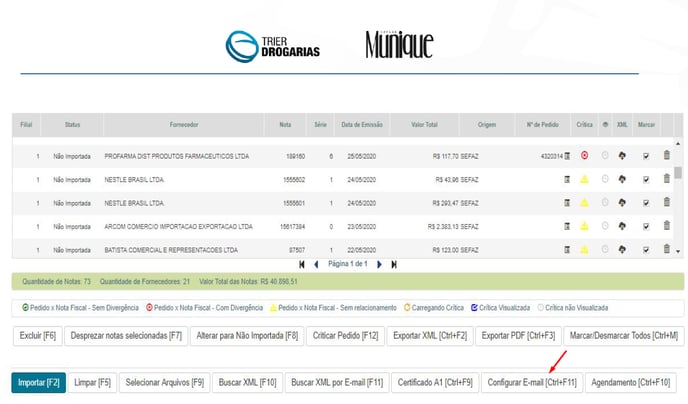Viewport: 688px width, 404px height.
Task: Download XML for the ARCOM COMERCIO row
Action: point(622,226)
